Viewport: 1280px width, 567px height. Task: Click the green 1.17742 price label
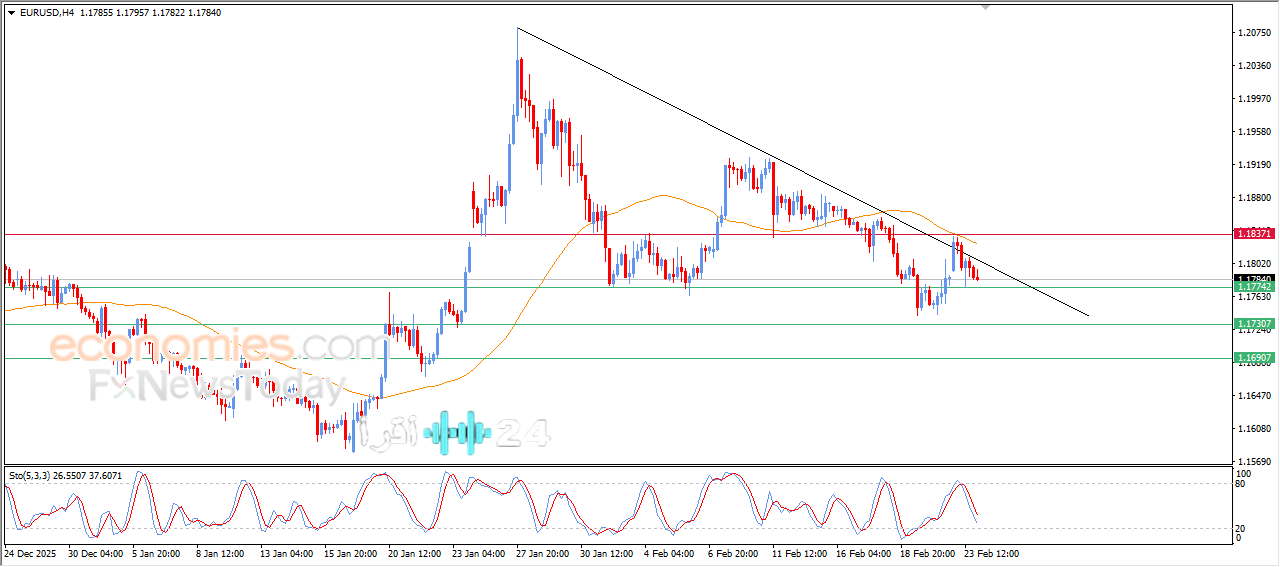tap(1253, 287)
